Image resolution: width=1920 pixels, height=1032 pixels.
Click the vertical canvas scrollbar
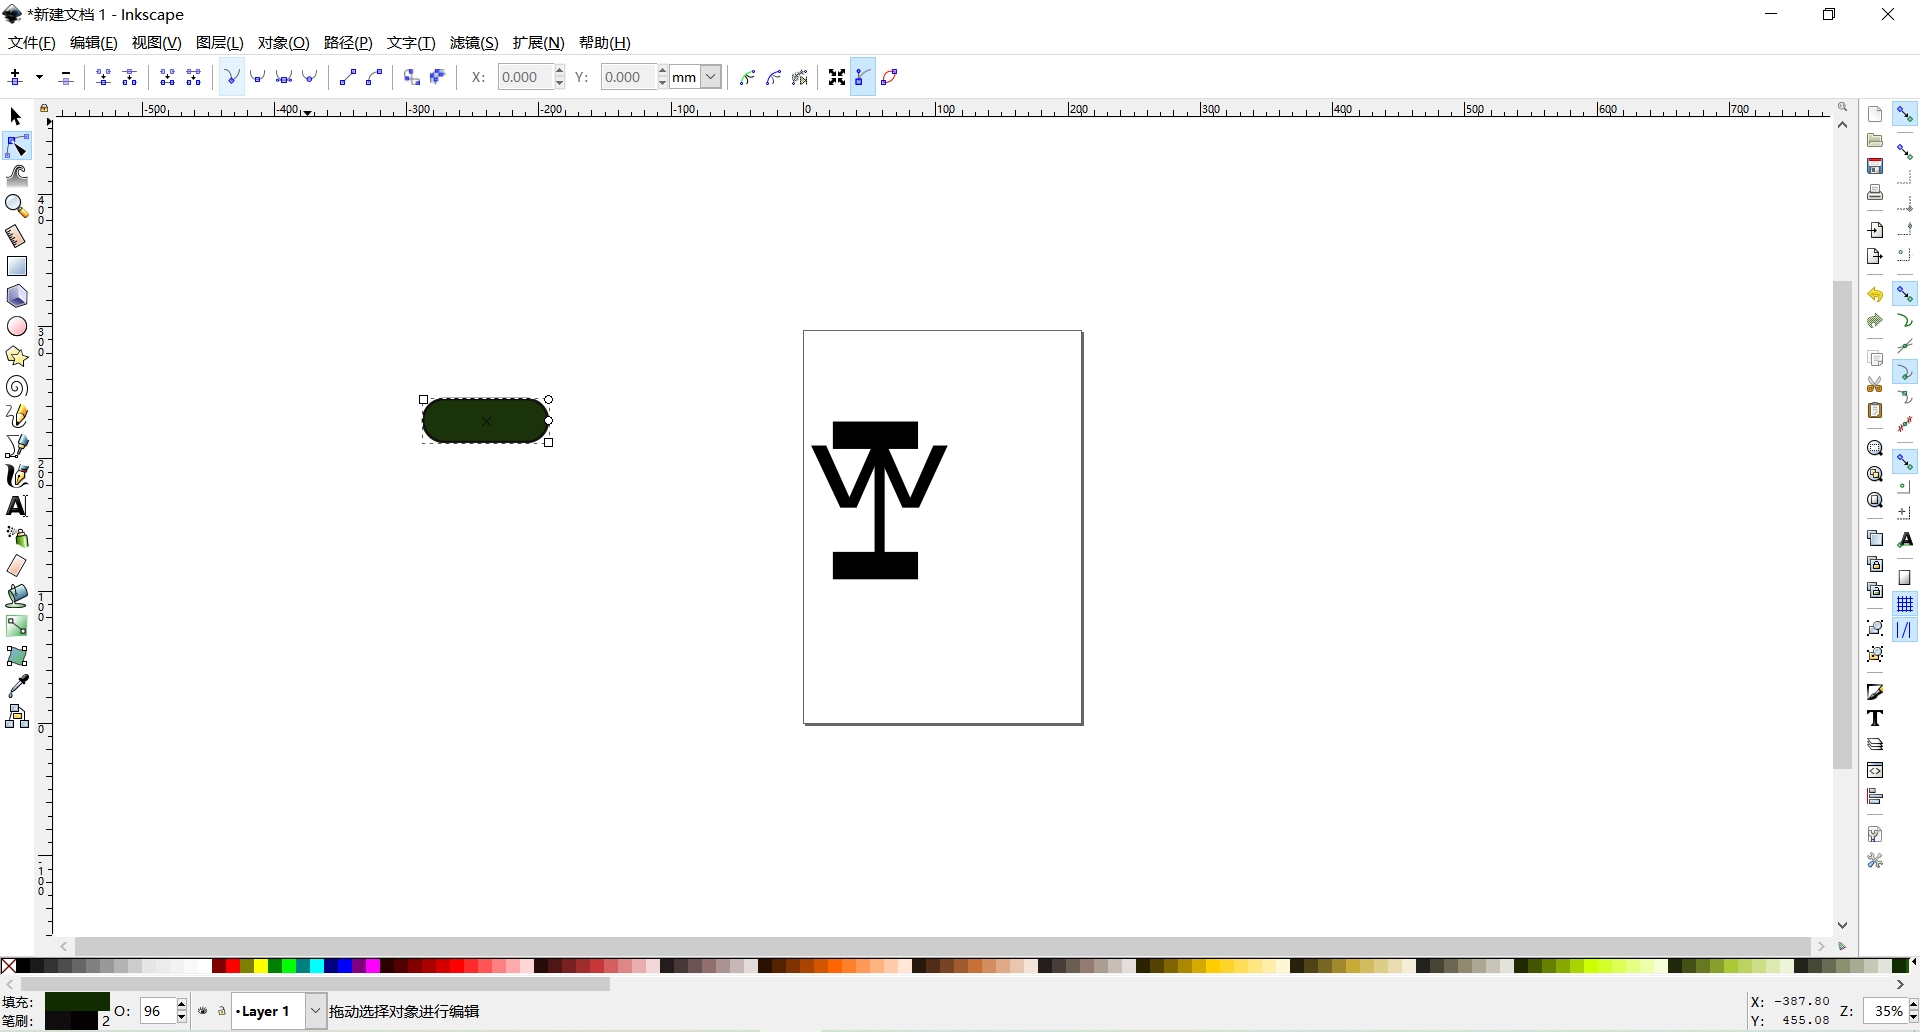click(1843, 524)
